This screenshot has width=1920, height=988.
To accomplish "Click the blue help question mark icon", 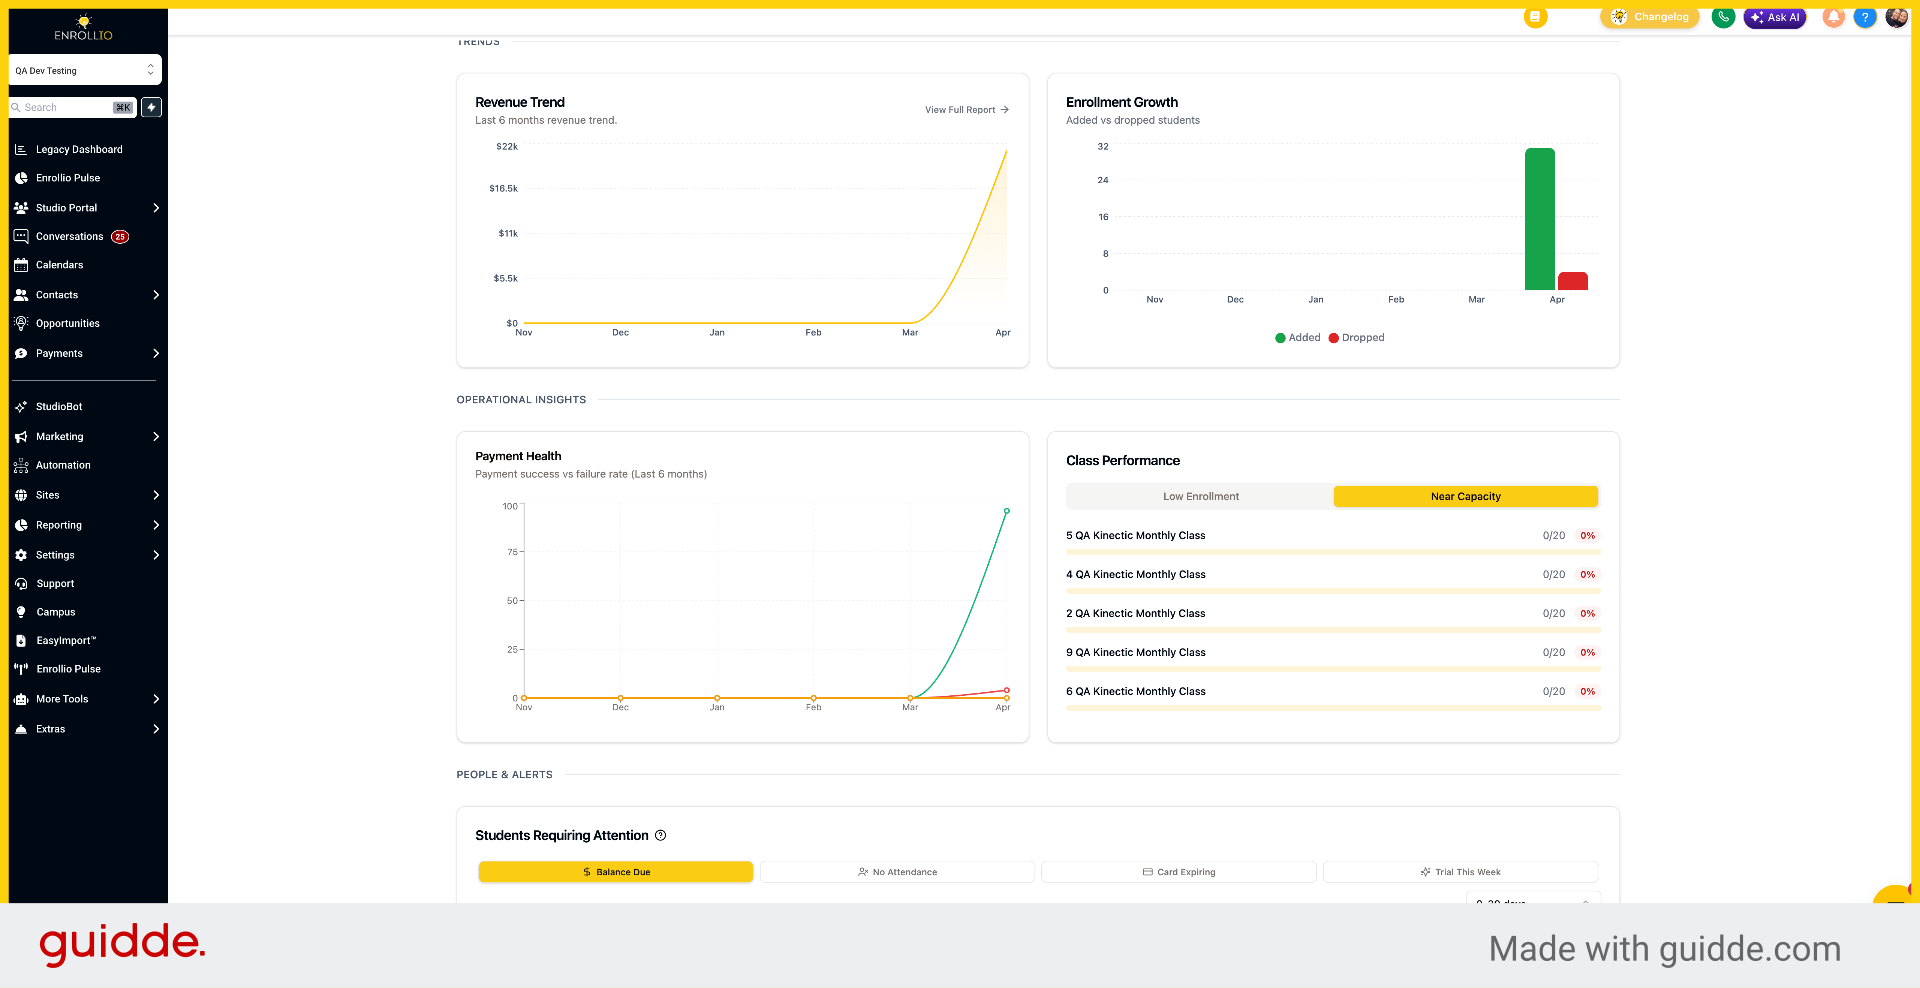I will 1865,17.
